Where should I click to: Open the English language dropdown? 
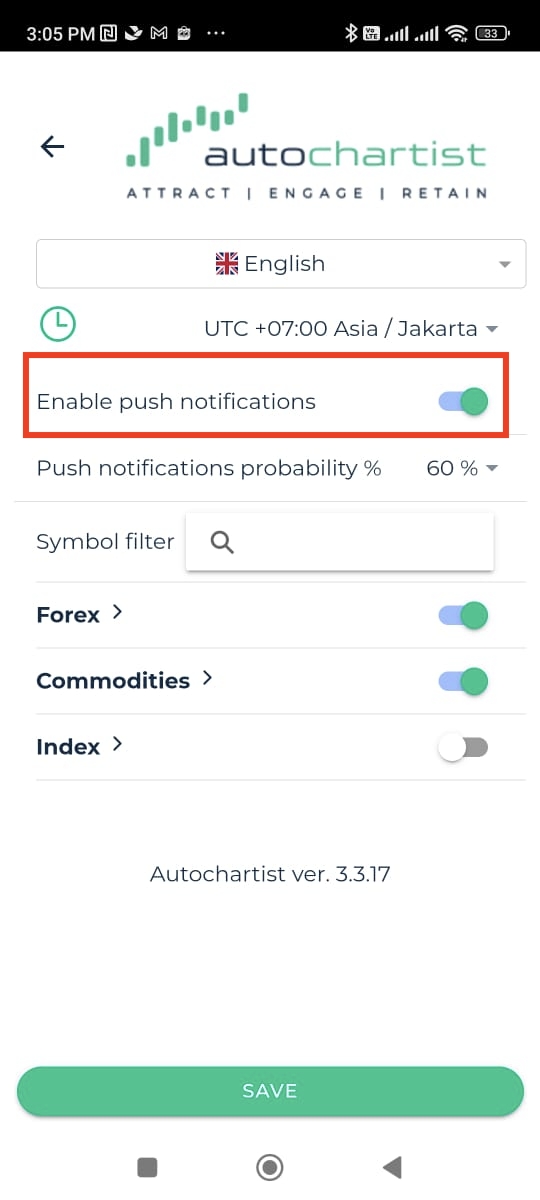click(x=281, y=264)
